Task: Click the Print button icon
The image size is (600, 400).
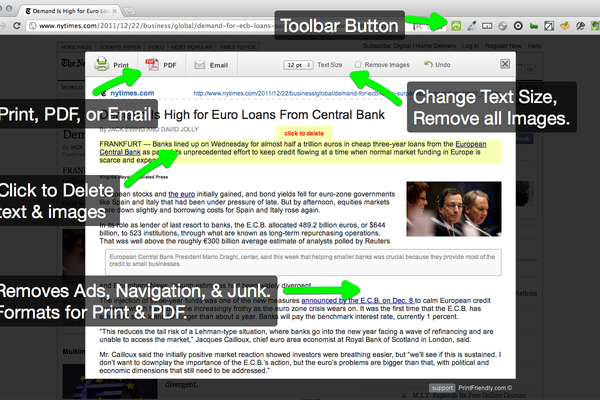Action: (x=101, y=65)
